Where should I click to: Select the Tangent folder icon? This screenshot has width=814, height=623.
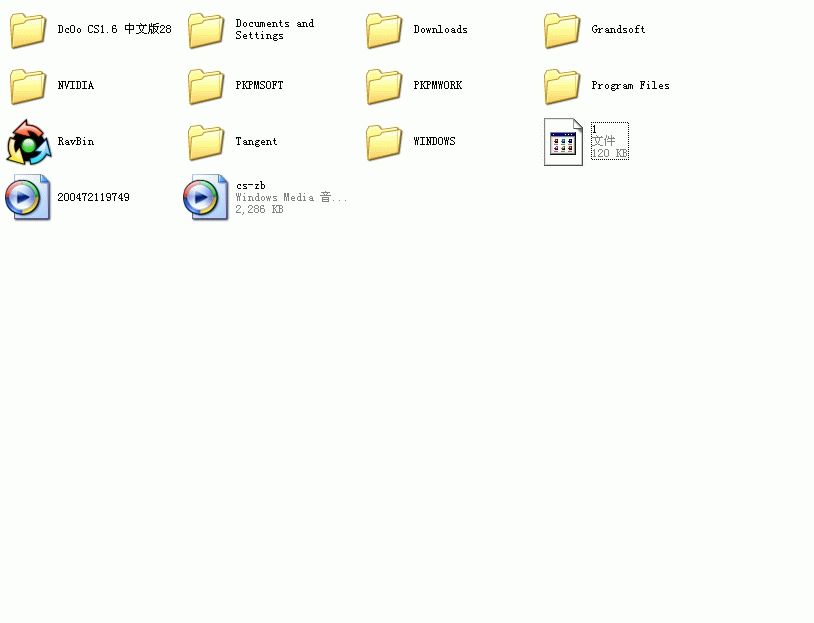[x=206, y=143]
